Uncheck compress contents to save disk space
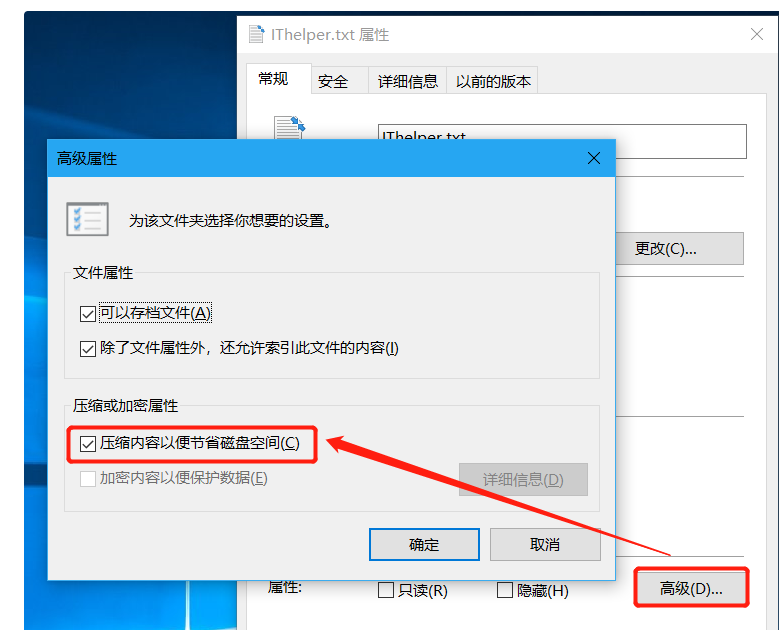The width and height of the screenshot is (779, 630). coord(88,444)
